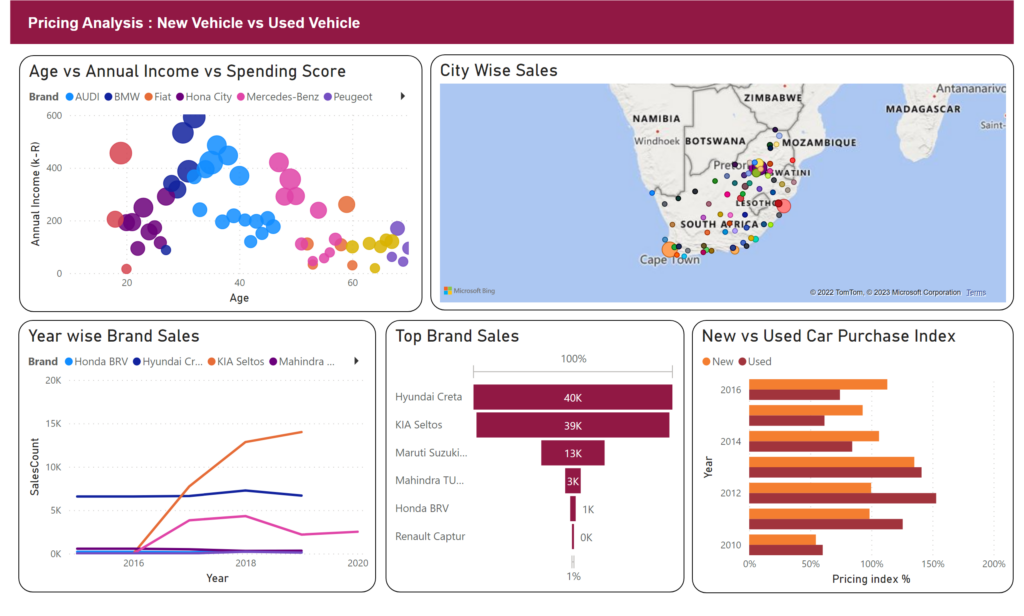This screenshot has width=1024, height=616.
Task: Click the 1% funnel bottom label
Action: point(573,576)
